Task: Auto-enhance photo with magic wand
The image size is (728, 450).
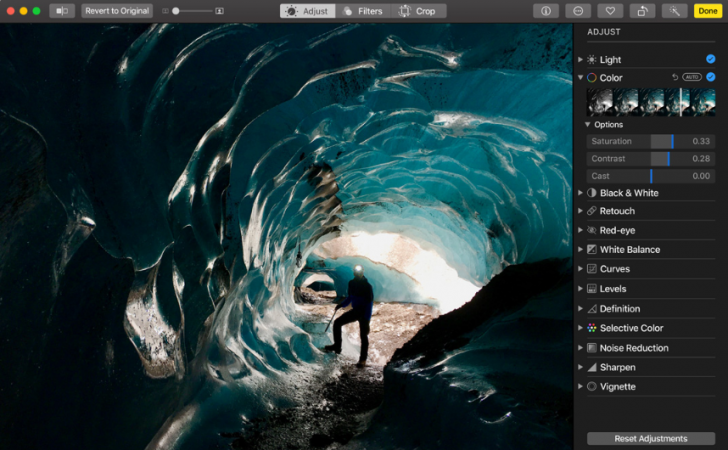Action: pyautogui.click(x=675, y=11)
